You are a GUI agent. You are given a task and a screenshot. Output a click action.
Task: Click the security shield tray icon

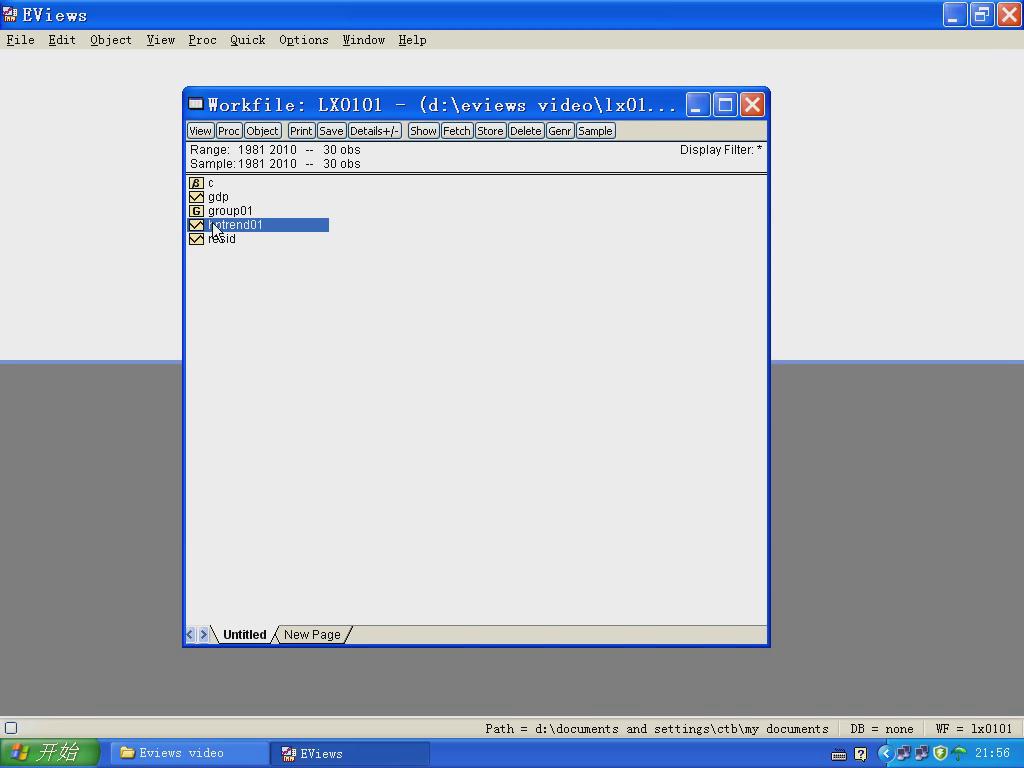pyautogui.click(x=940, y=754)
